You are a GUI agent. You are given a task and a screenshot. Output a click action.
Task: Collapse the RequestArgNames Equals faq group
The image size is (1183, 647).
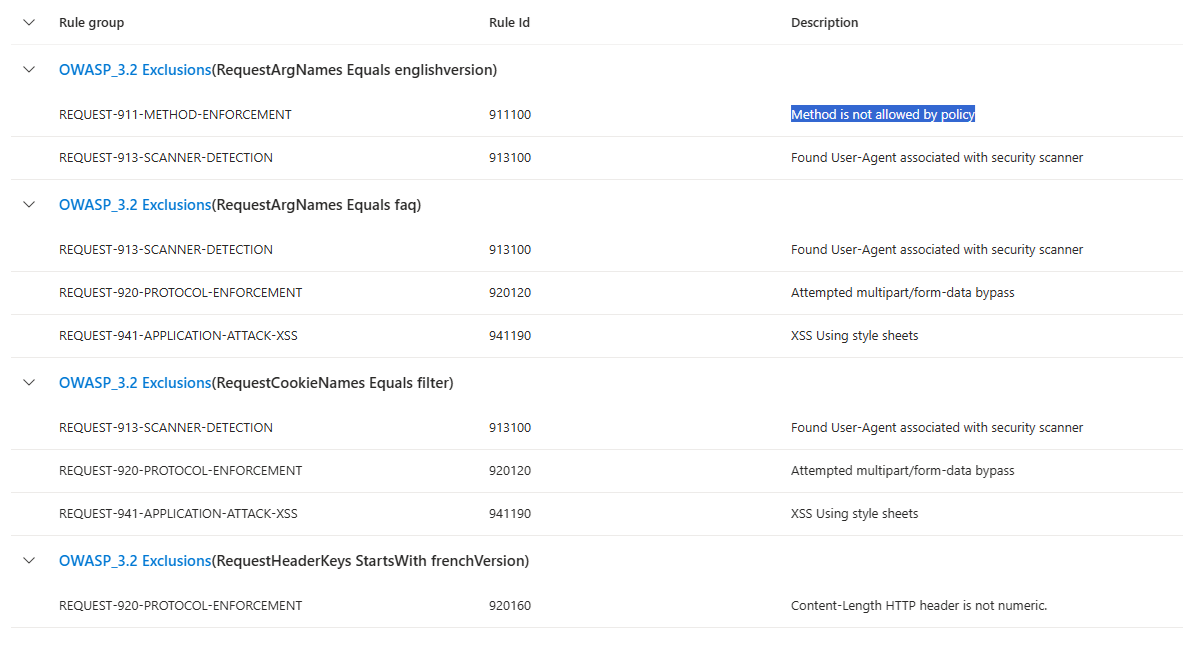pos(29,205)
